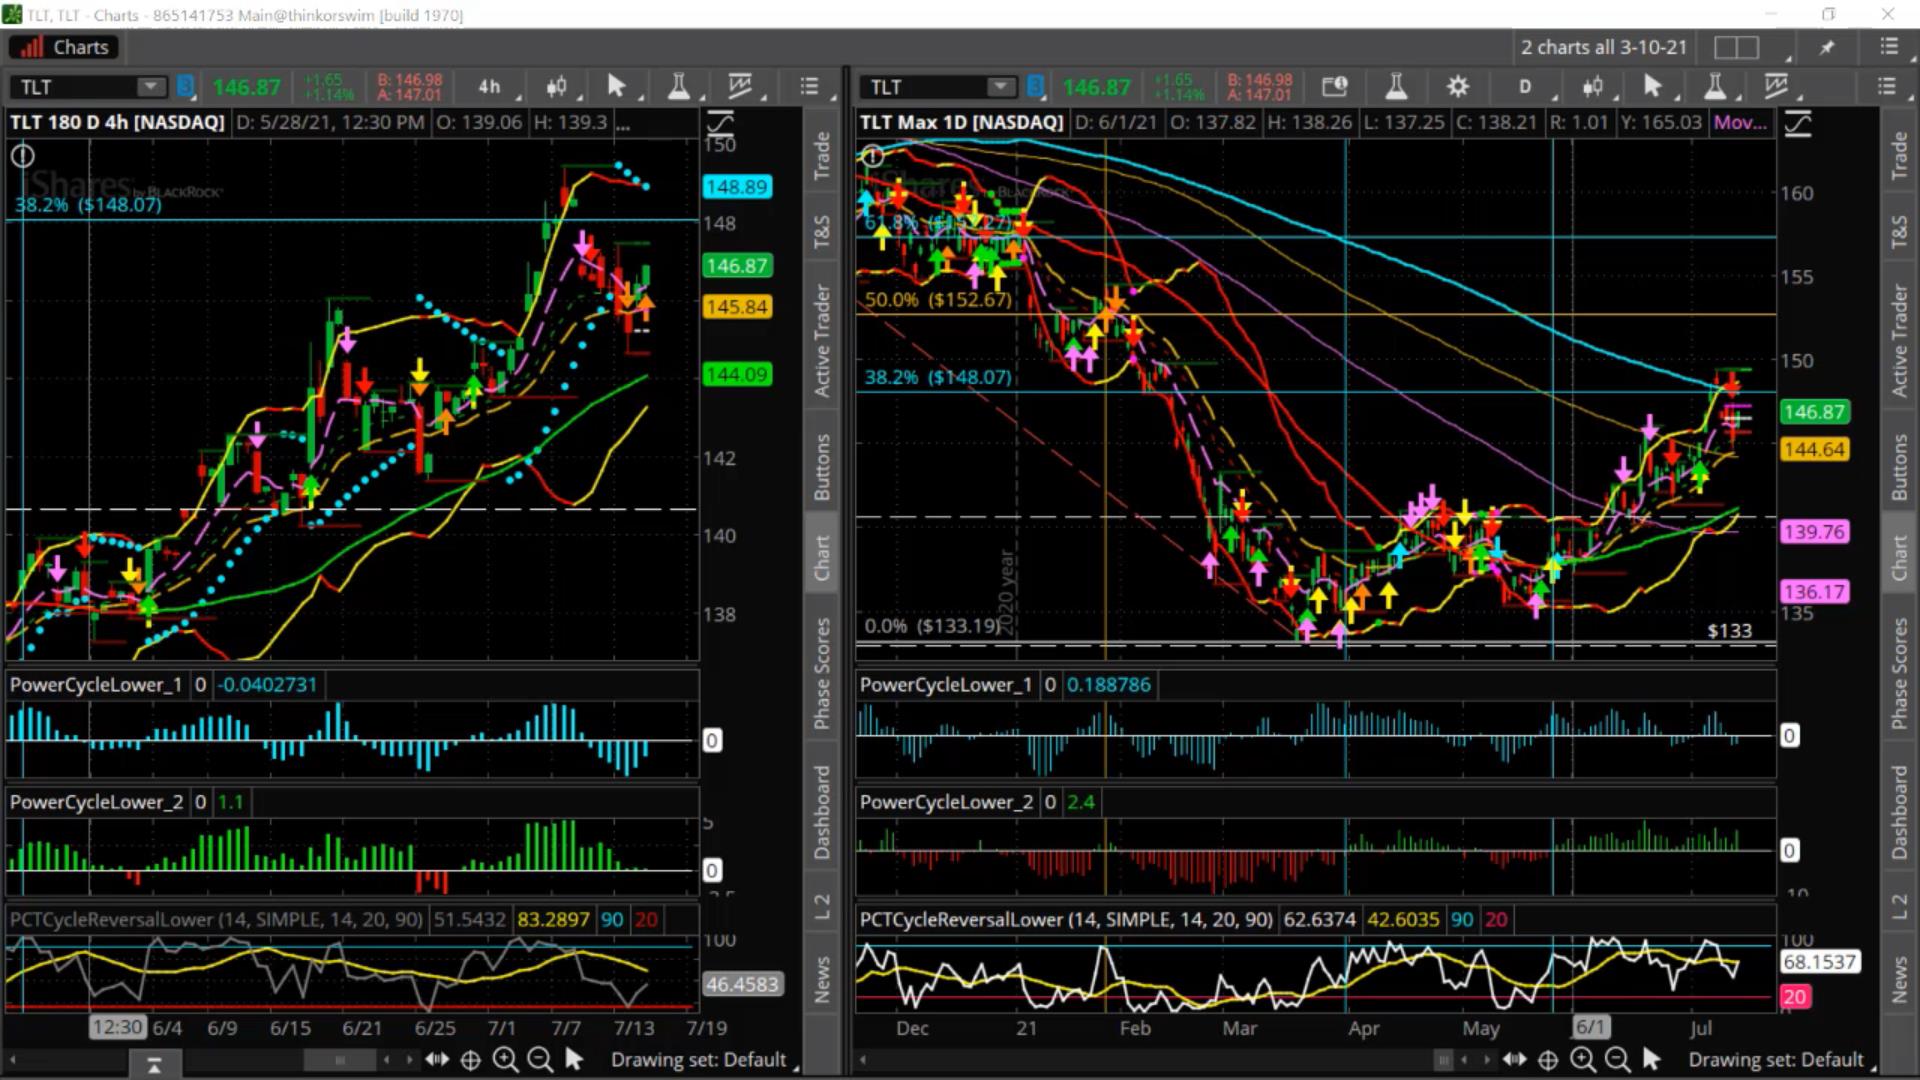Click the 148.89 price bubble on left axis
Viewport: 1920px width, 1080px height.
pyautogui.click(x=738, y=187)
